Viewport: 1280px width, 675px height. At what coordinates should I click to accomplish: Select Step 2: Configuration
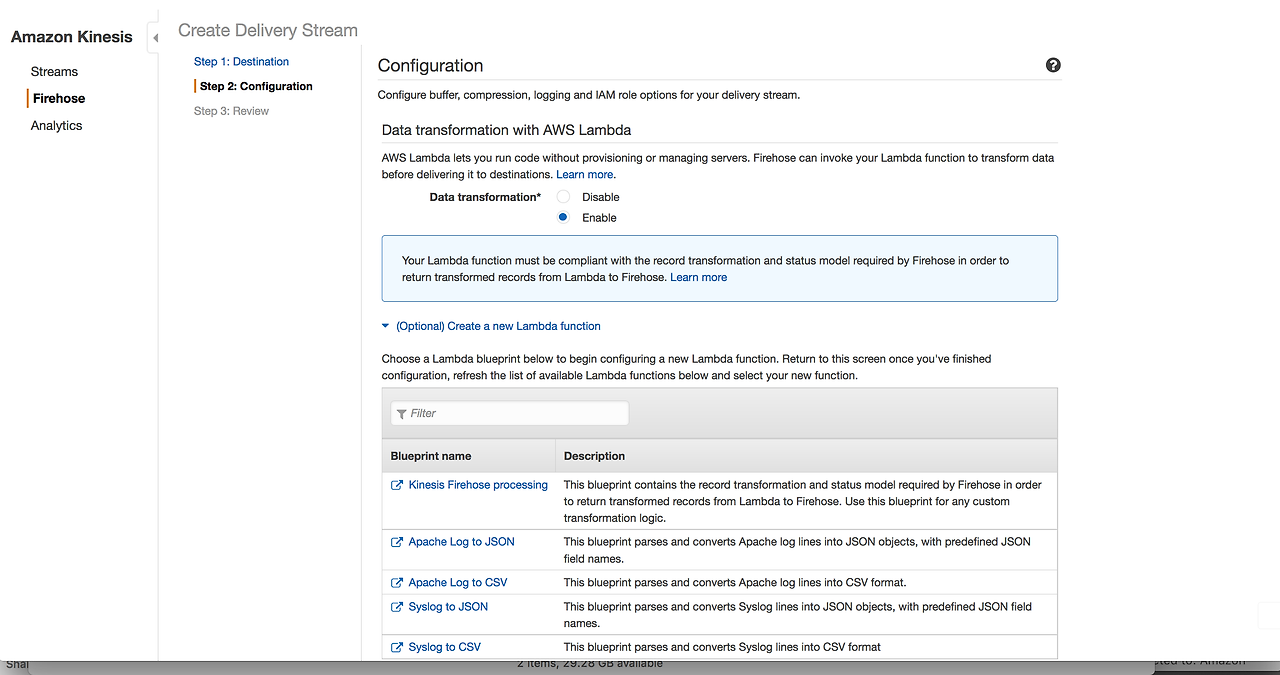256,87
